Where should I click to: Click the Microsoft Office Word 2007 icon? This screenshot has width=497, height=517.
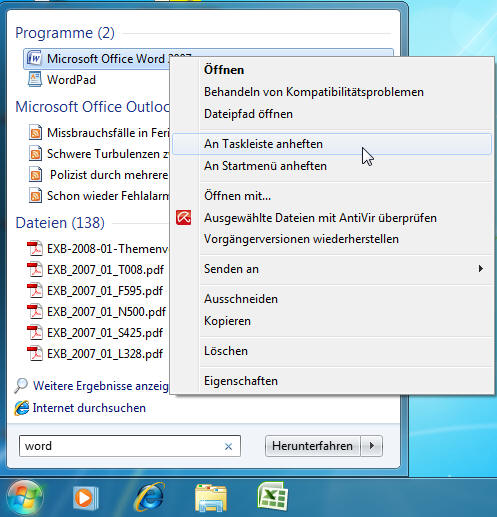(34, 58)
